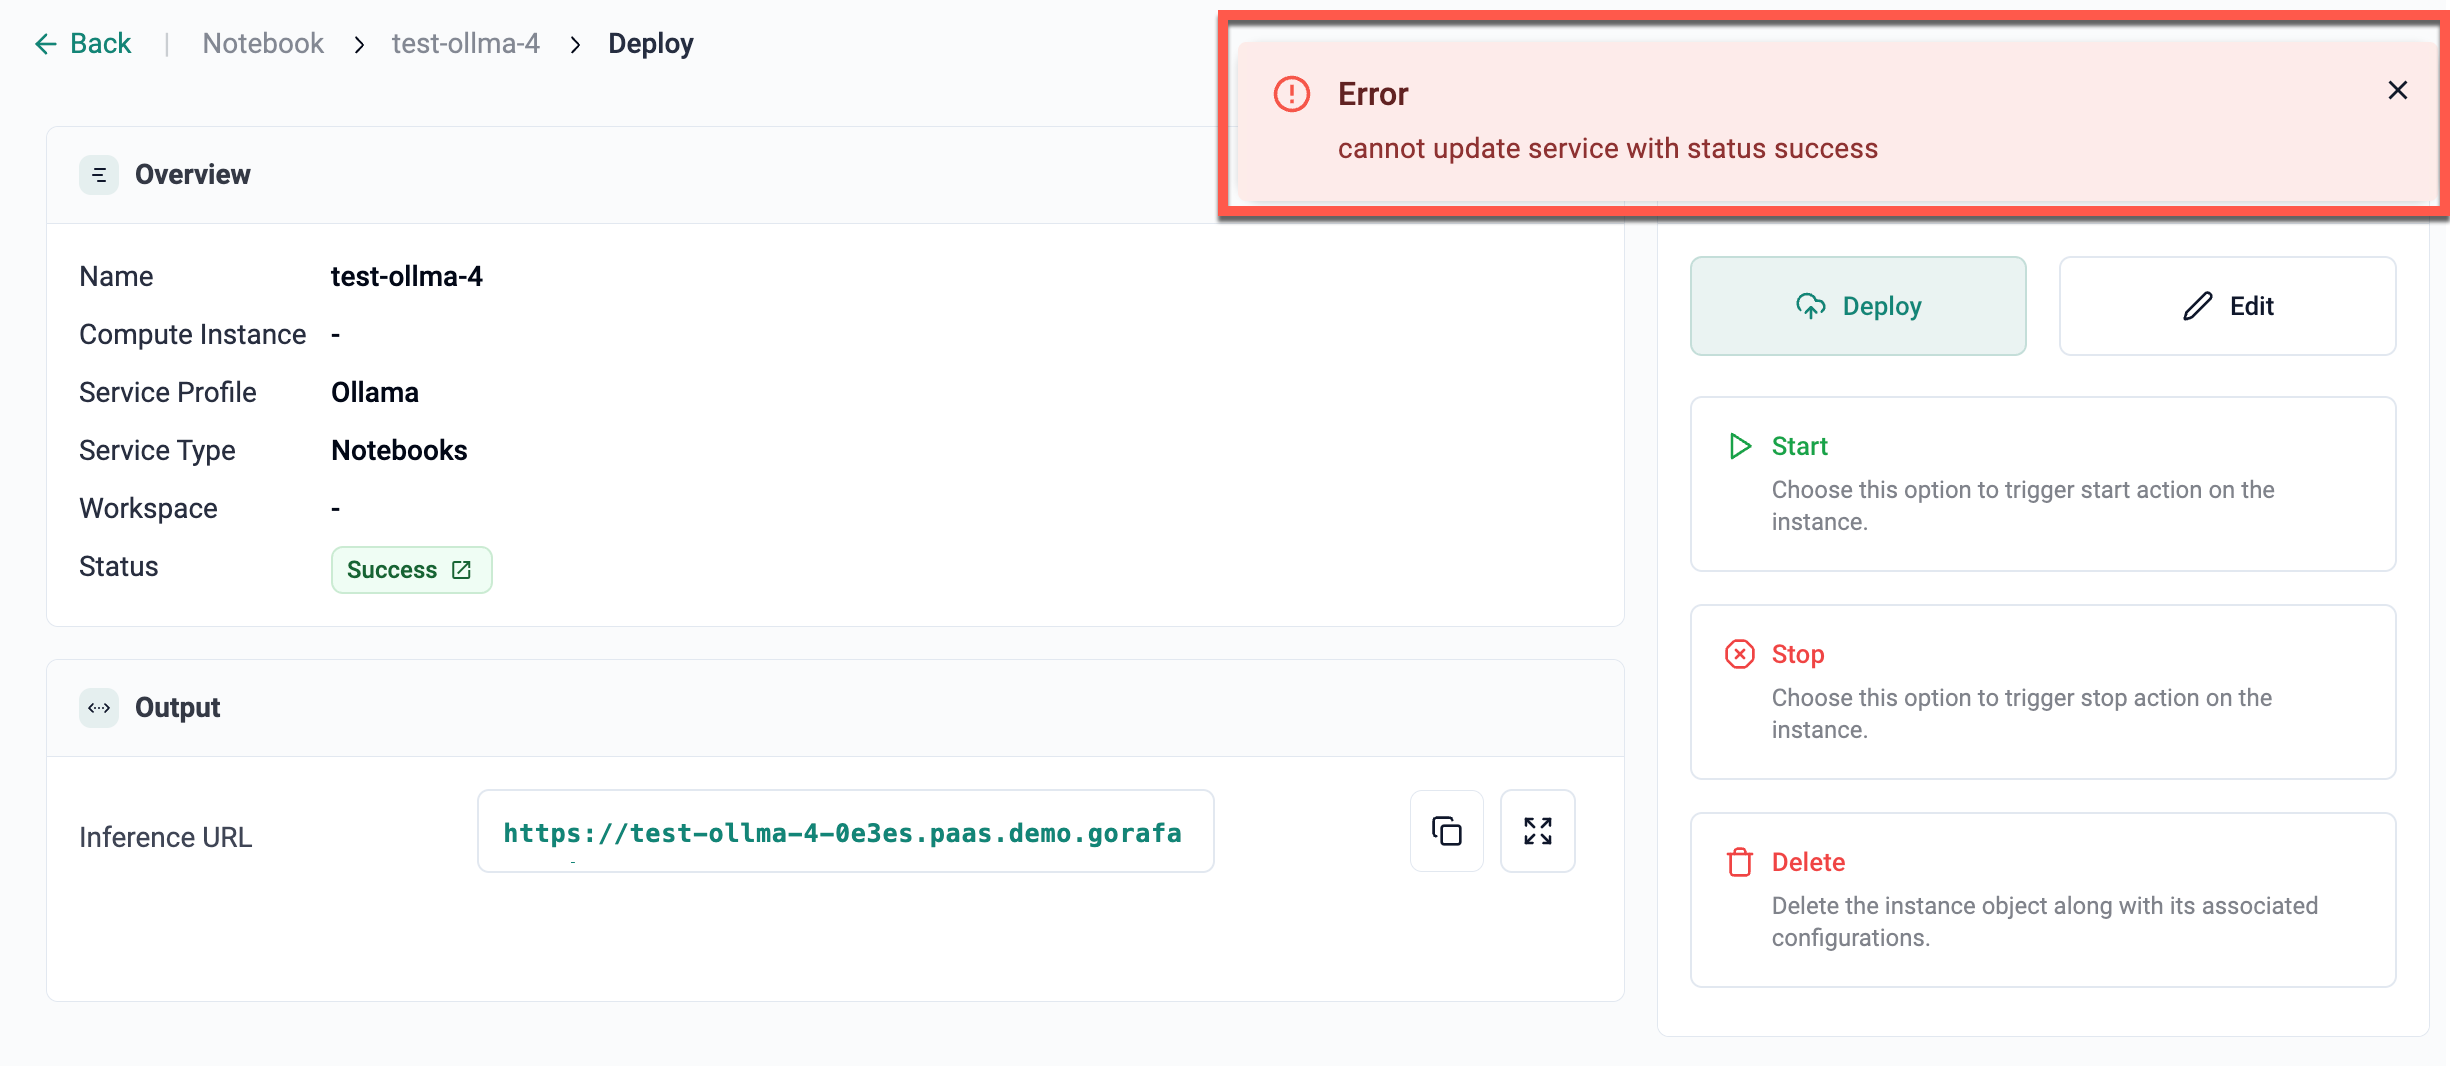Open the test-ollma-4 breadcrumb
This screenshot has height=1066, width=2450.
pyautogui.click(x=465, y=44)
